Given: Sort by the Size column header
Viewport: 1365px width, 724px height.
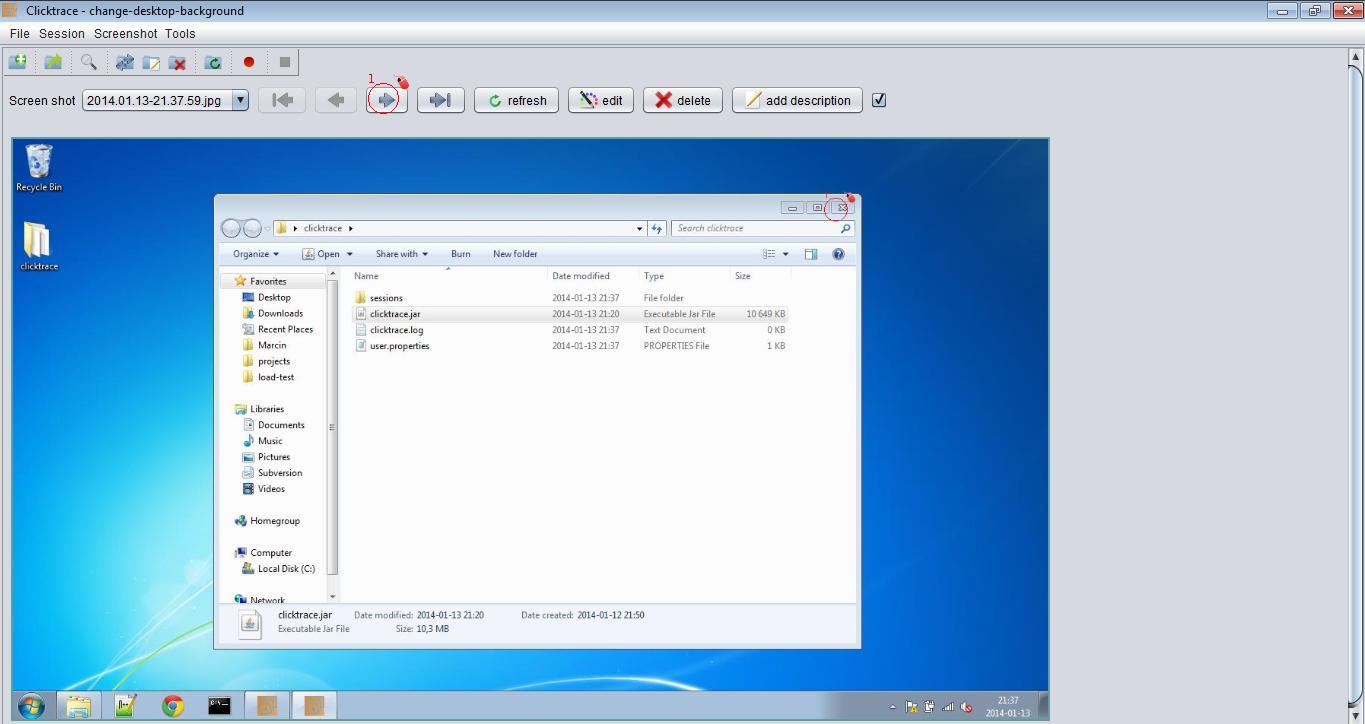Looking at the screenshot, I should (743, 276).
